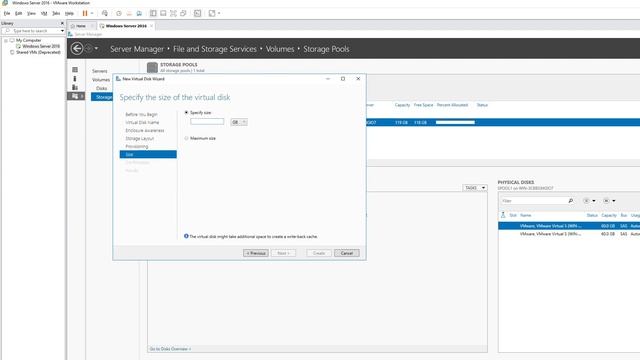Click the Stretch Guest display icon
This screenshot has height=360, width=640.
tap(212, 13)
